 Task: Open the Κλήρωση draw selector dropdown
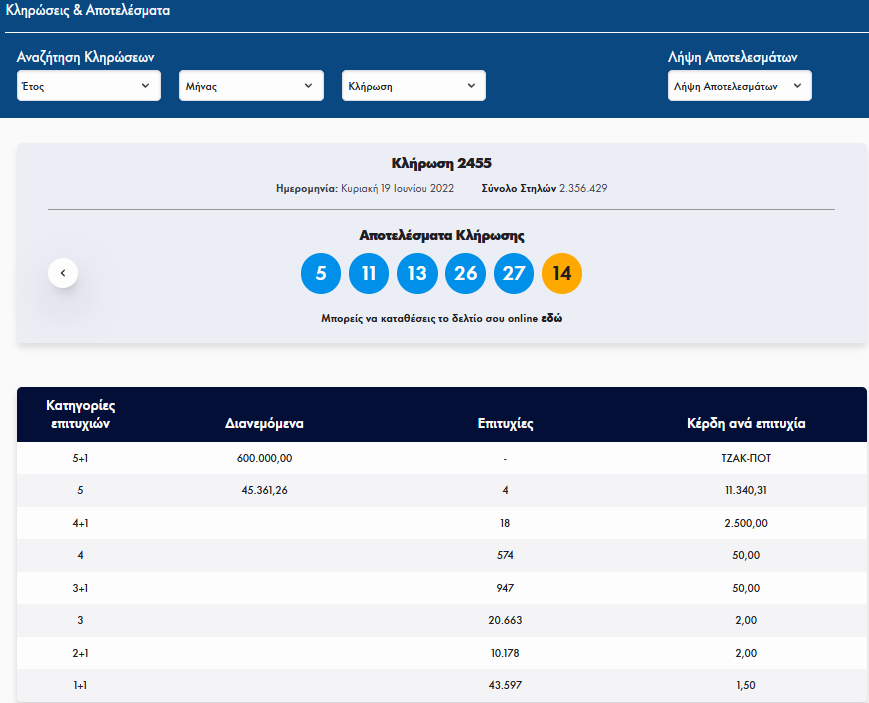click(x=413, y=86)
